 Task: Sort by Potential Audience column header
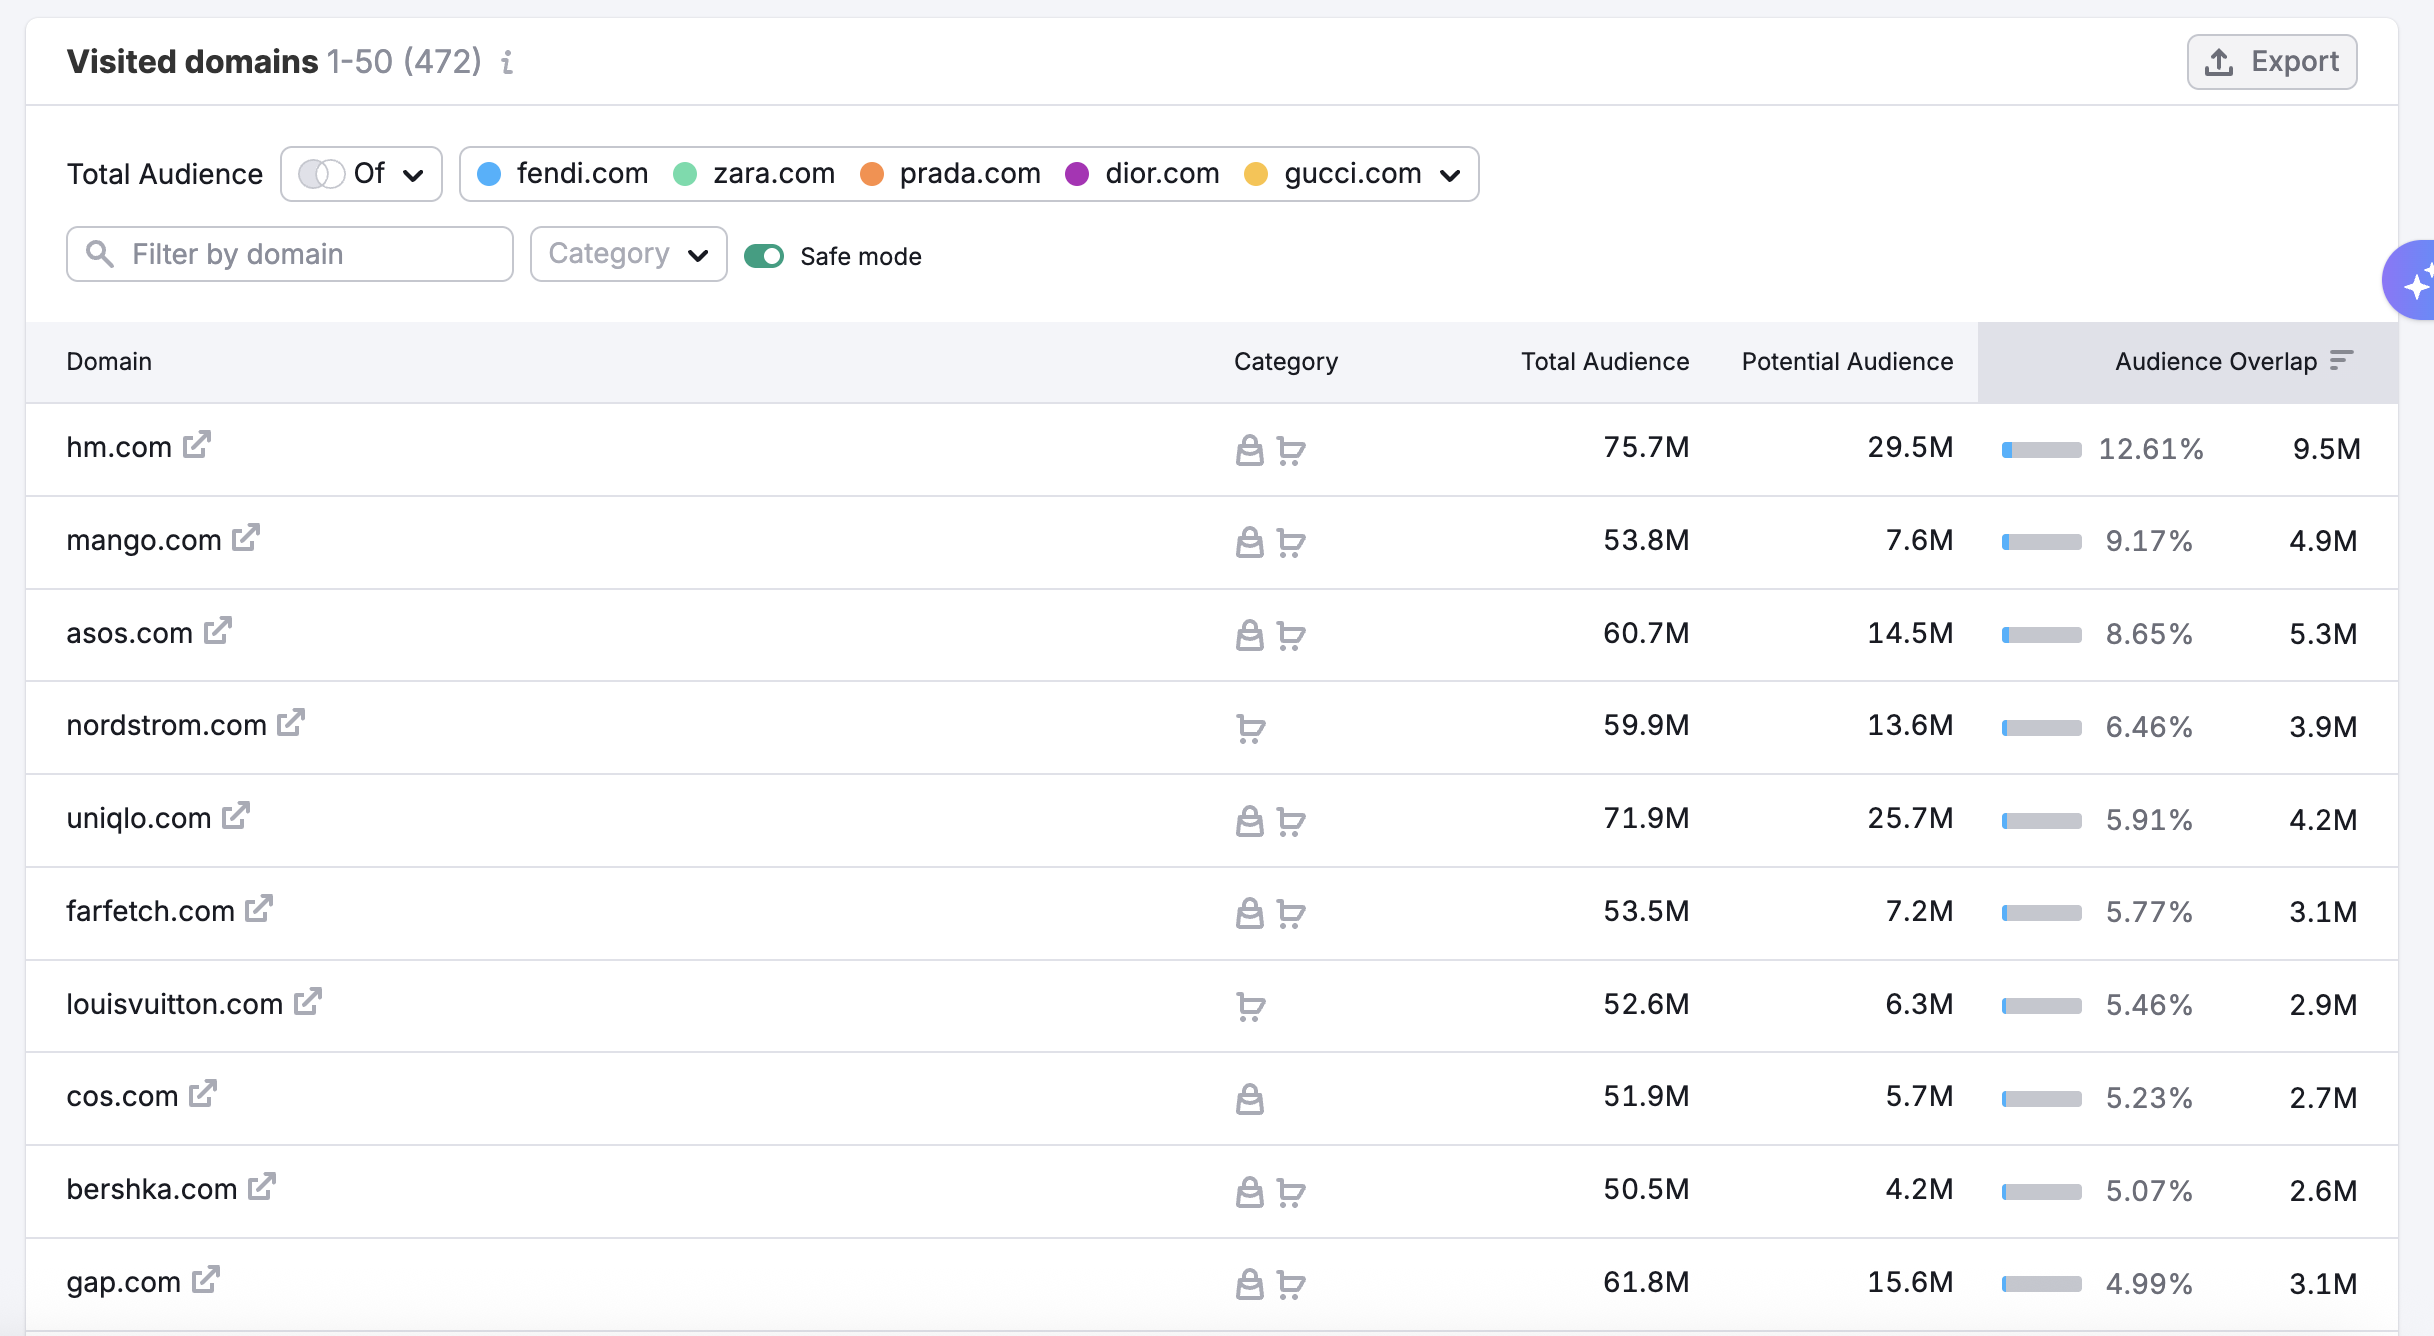click(1846, 361)
